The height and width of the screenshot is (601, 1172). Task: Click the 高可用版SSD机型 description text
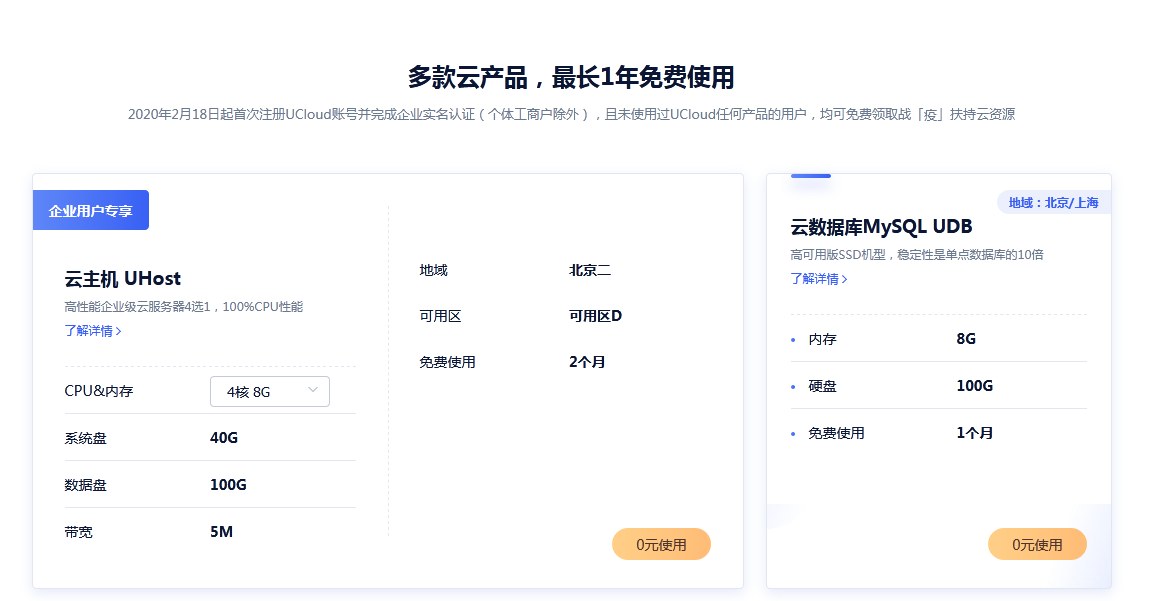click(916, 255)
